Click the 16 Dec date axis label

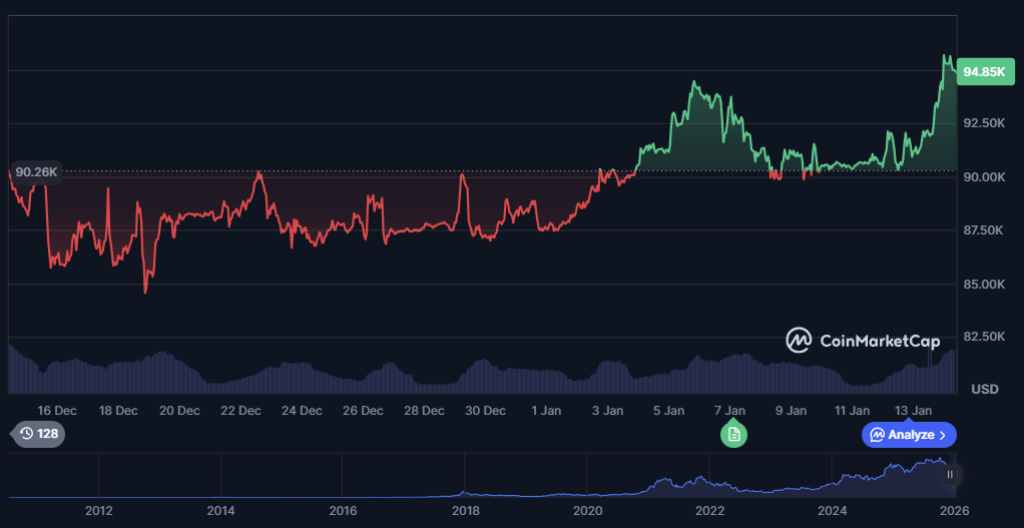click(57, 410)
